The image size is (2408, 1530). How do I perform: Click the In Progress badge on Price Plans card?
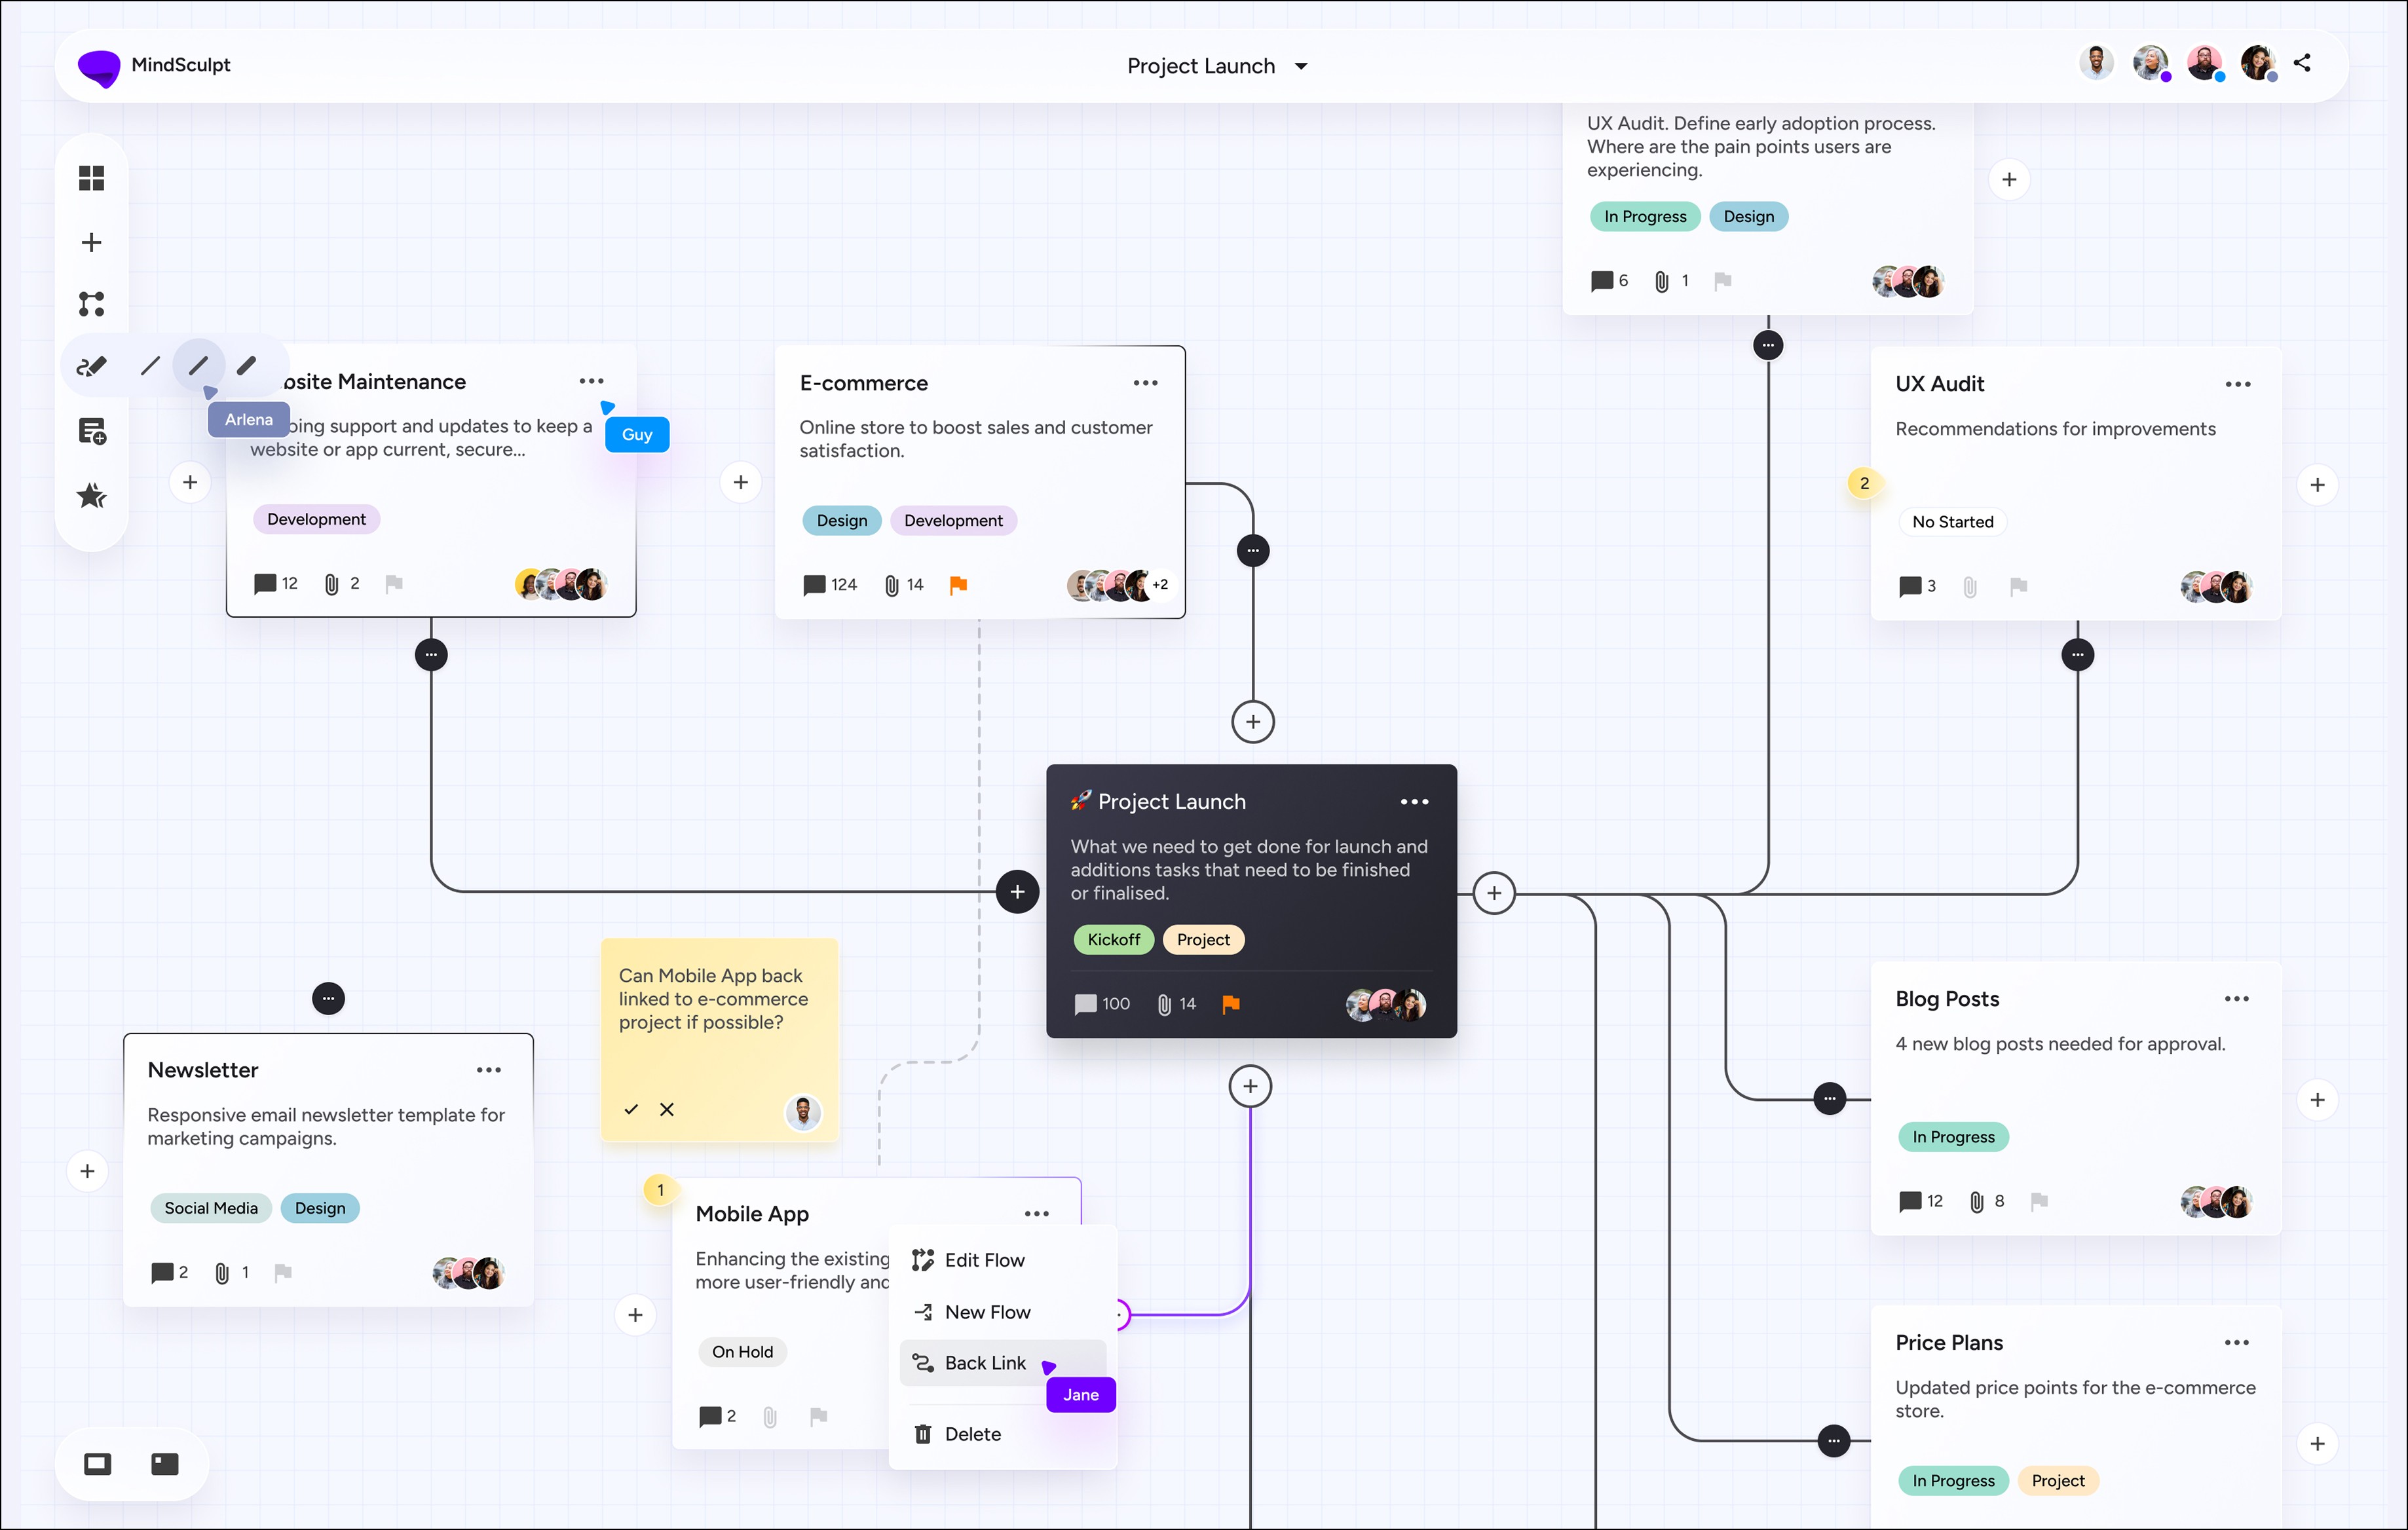(x=1952, y=1480)
